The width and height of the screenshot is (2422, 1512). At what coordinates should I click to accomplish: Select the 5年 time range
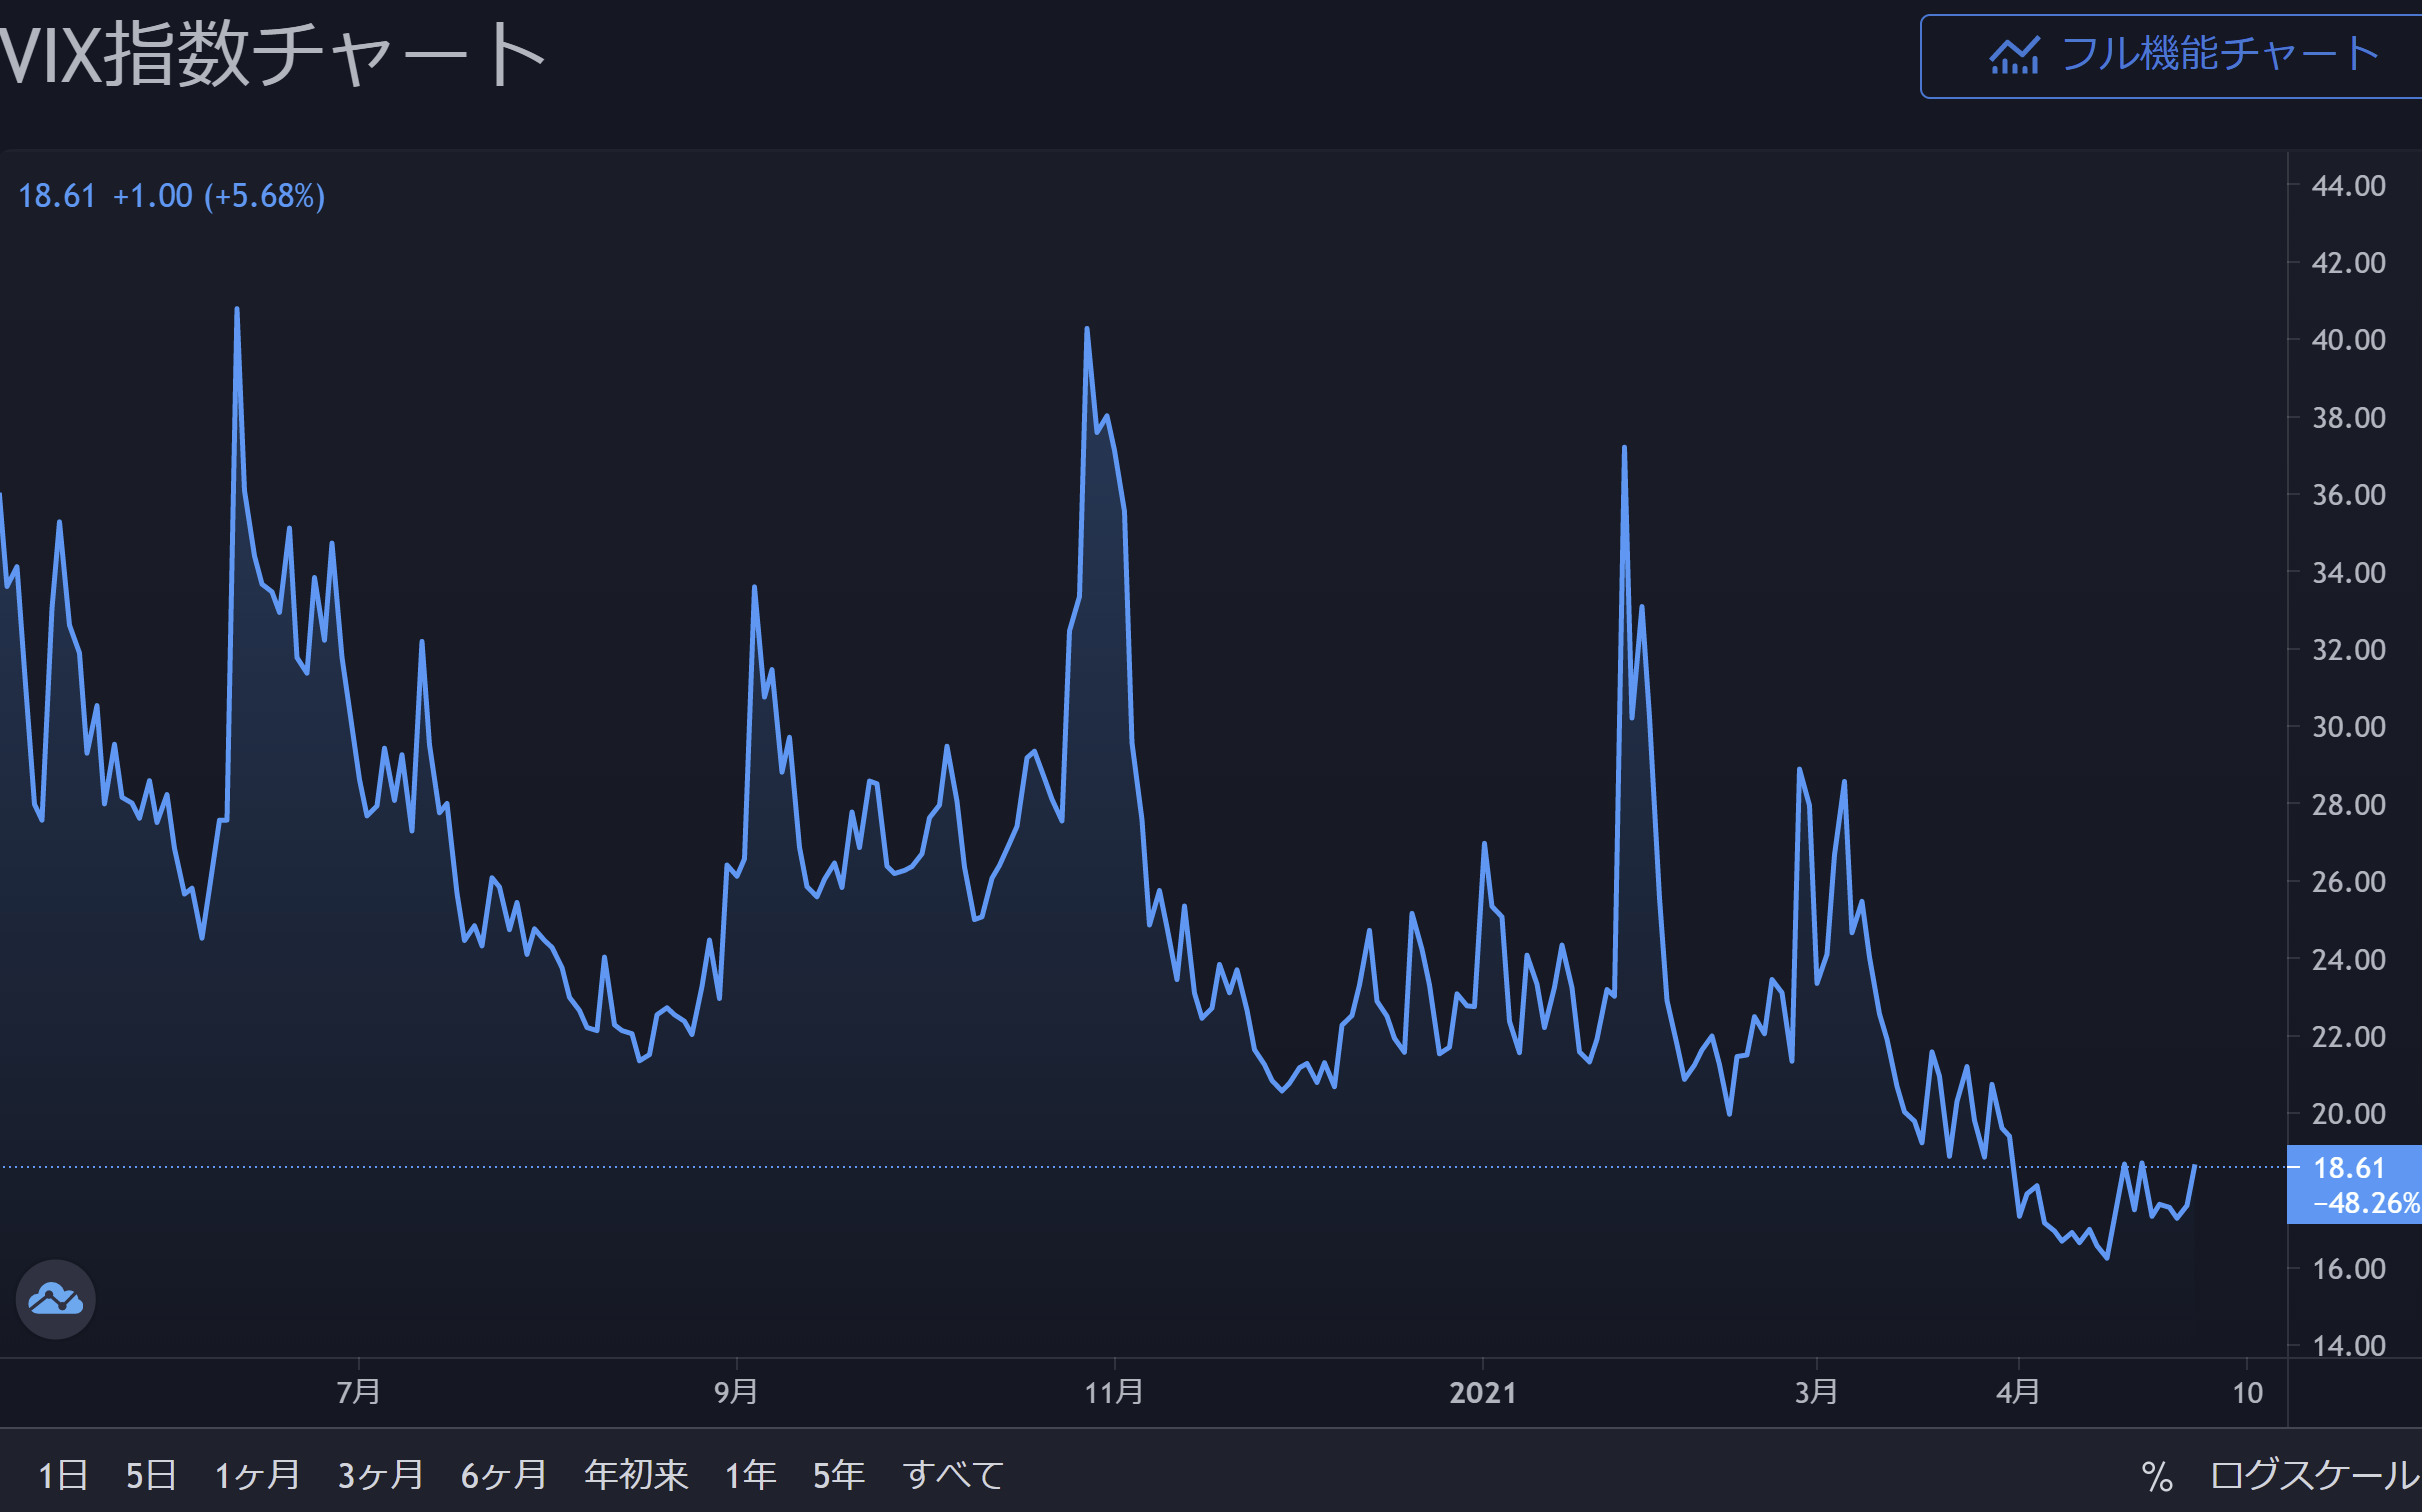tap(838, 1475)
